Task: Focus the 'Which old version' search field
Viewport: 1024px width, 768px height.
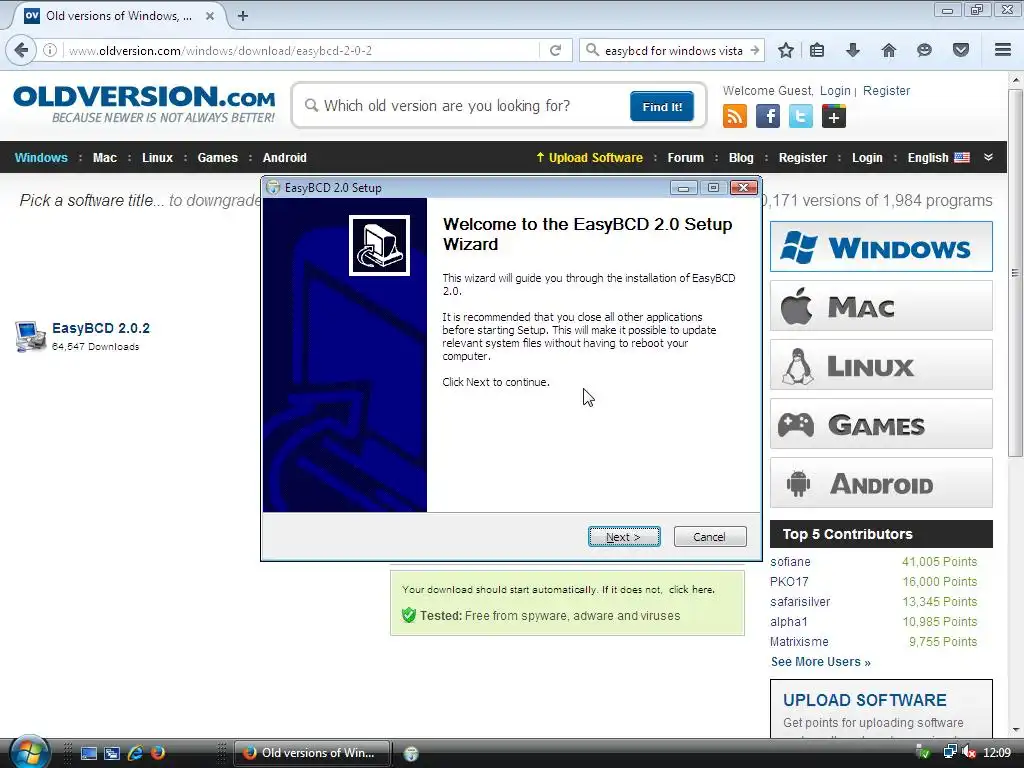Action: [x=464, y=106]
